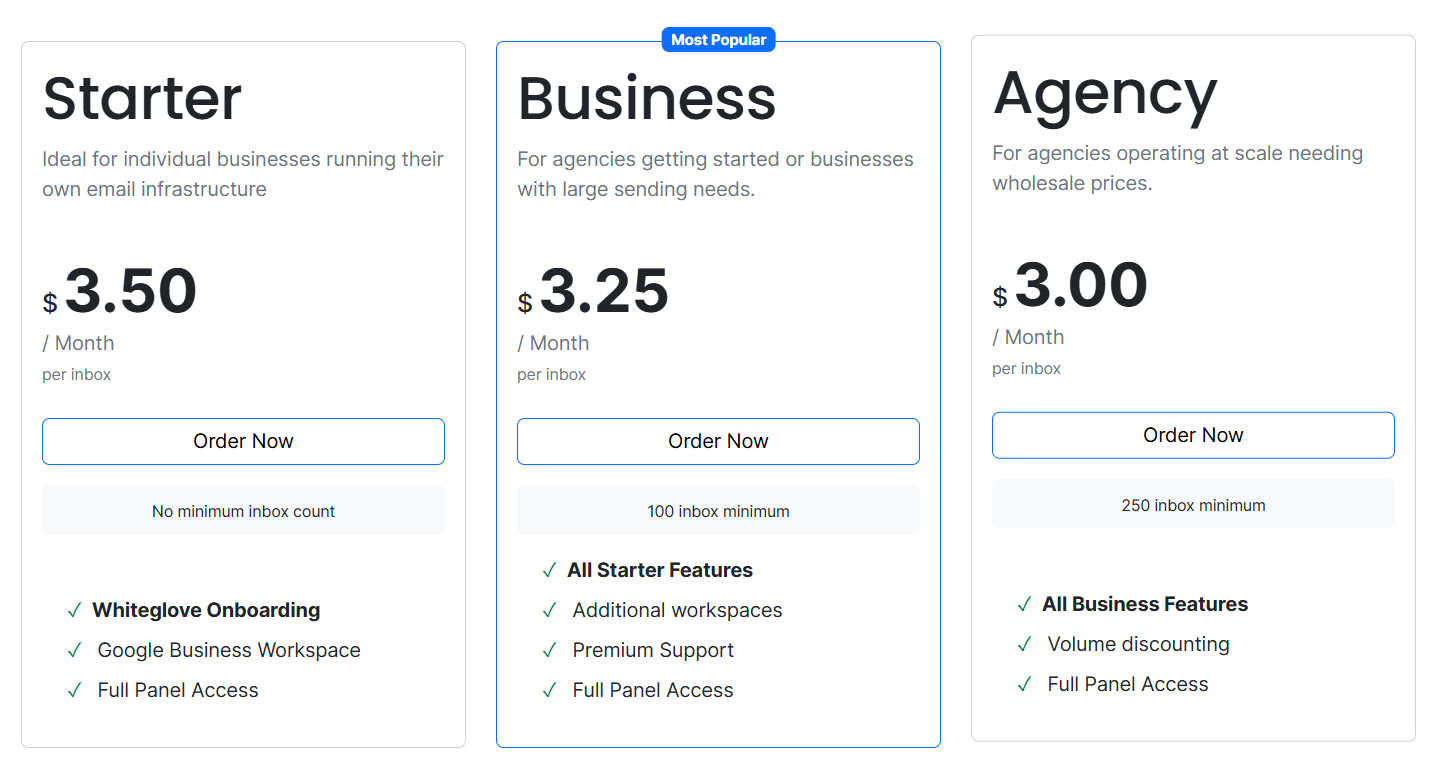Click the checkmark beside Full Panel Access in Starter
The image size is (1439, 763).
click(74, 690)
